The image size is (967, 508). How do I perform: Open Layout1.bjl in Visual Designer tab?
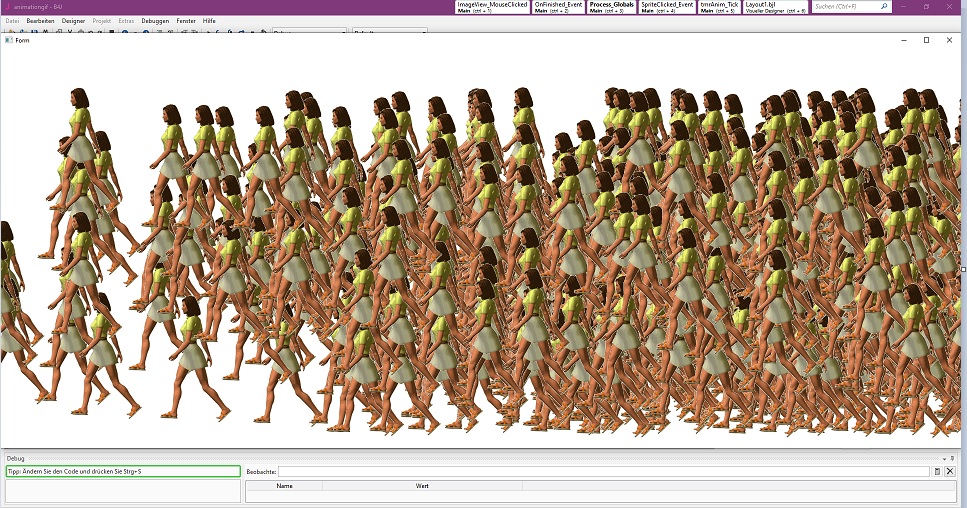point(775,7)
